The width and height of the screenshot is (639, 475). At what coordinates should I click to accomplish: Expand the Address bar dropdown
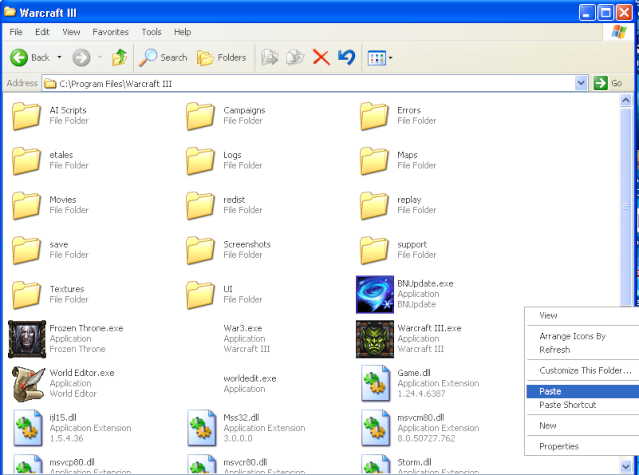[x=581, y=83]
